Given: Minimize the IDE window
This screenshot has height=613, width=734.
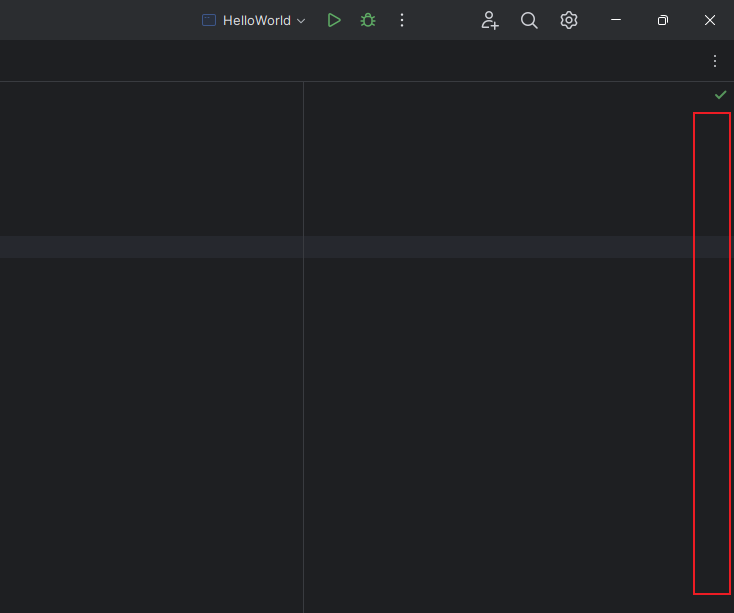Looking at the screenshot, I should point(616,20).
